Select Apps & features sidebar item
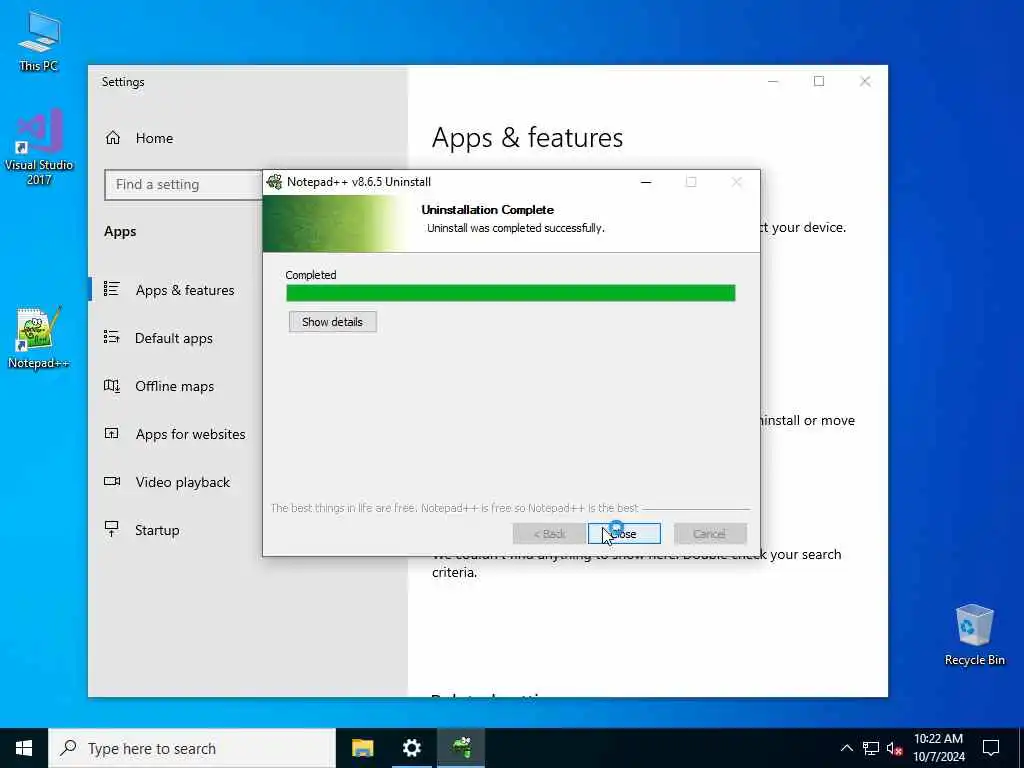This screenshot has width=1024, height=768. [x=185, y=290]
